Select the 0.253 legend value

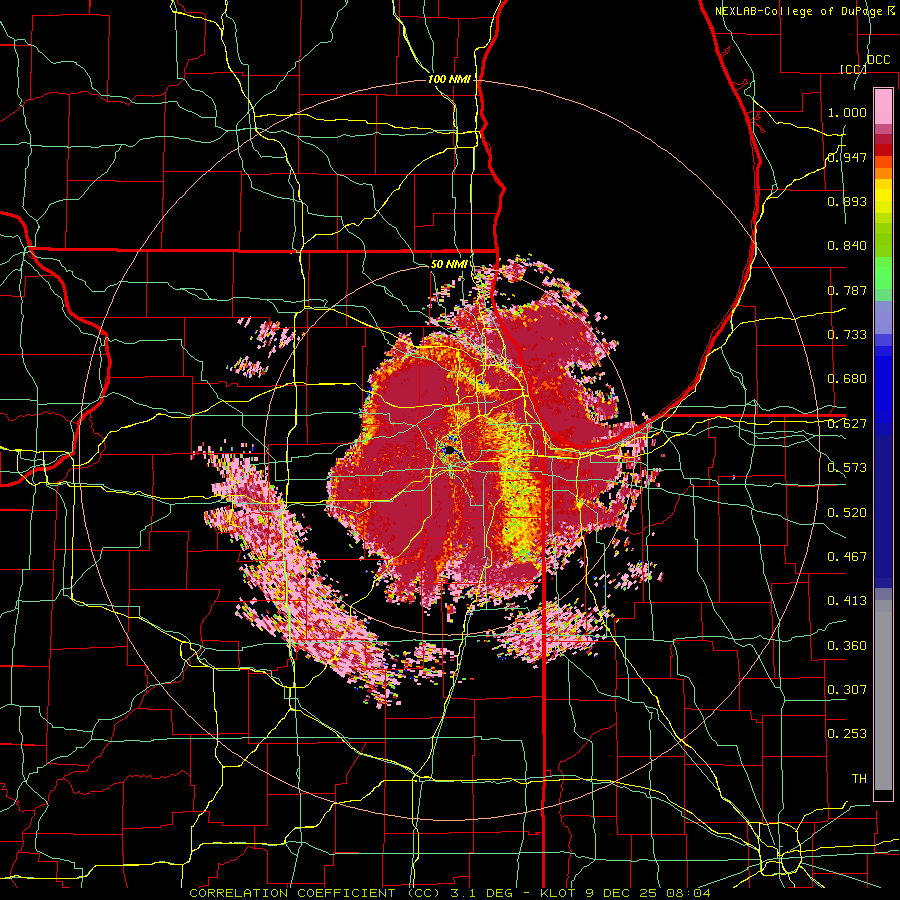pos(847,734)
